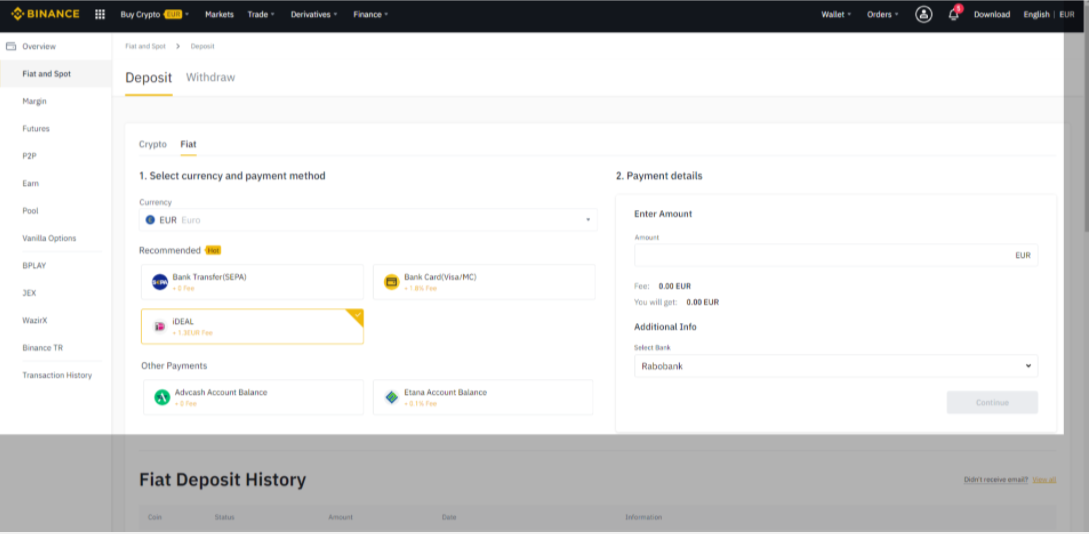
Task: Open the Select Bank Rabobank dropdown
Action: click(836, 366)
